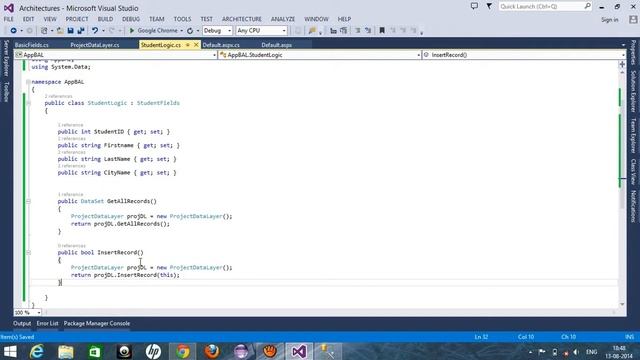Open the document tab list dropdown arrow

pyautogui.click(x=623, y=45)
